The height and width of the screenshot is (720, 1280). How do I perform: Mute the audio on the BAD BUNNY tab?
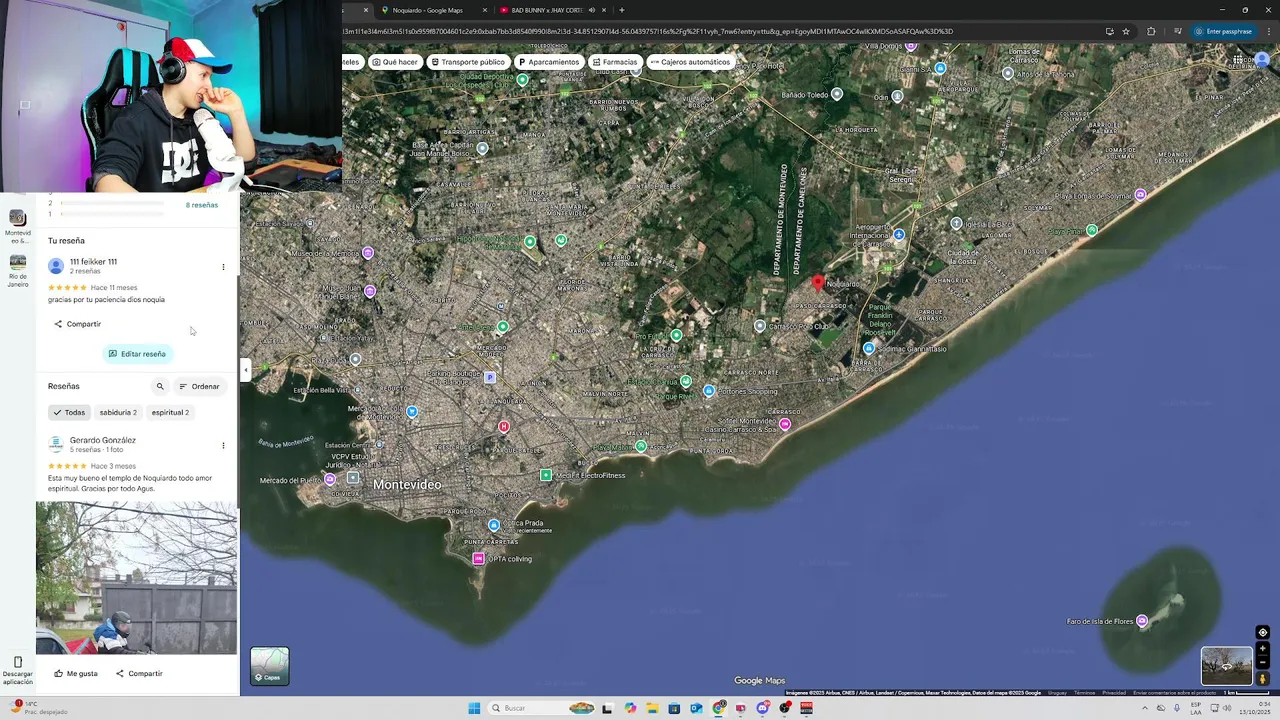point(592,10)
